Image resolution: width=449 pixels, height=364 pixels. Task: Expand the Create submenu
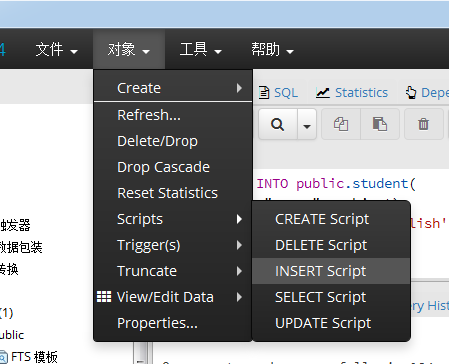pos(173,88)
